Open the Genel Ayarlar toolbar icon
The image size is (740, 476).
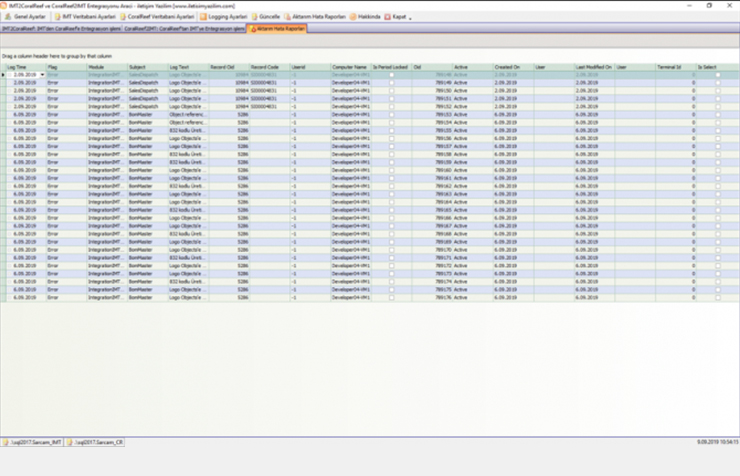pyautogui.click(x=7, y=17)
